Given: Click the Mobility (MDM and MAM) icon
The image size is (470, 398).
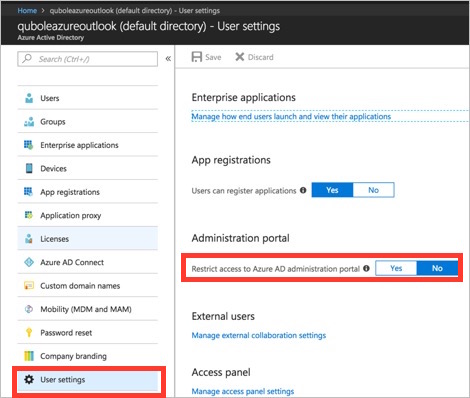Looking at the screenshot, I should (x=29, y=309).
